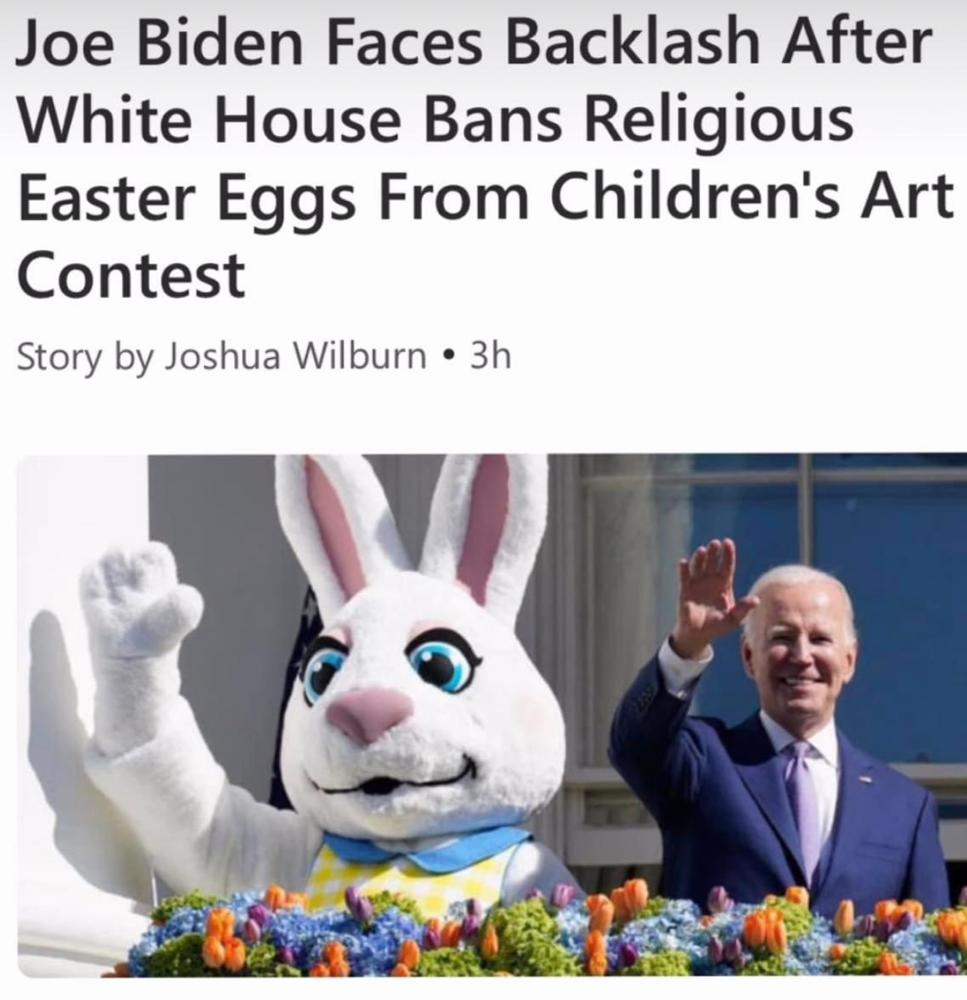Image resolution: width=967 pixels, height=1000 pixels.
Task: Click the flag pin on suit lapel
Action: pos(865,779)
